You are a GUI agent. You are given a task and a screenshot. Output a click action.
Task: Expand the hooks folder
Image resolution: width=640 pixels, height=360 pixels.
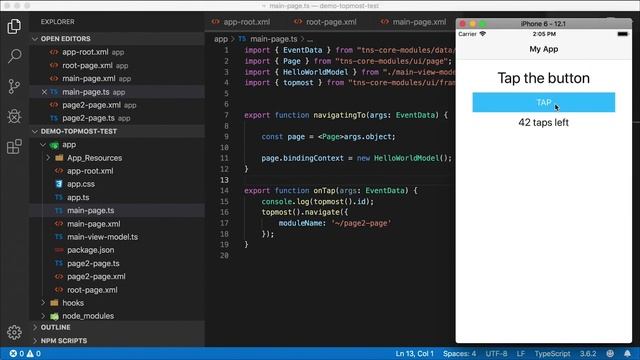[43, 303]
